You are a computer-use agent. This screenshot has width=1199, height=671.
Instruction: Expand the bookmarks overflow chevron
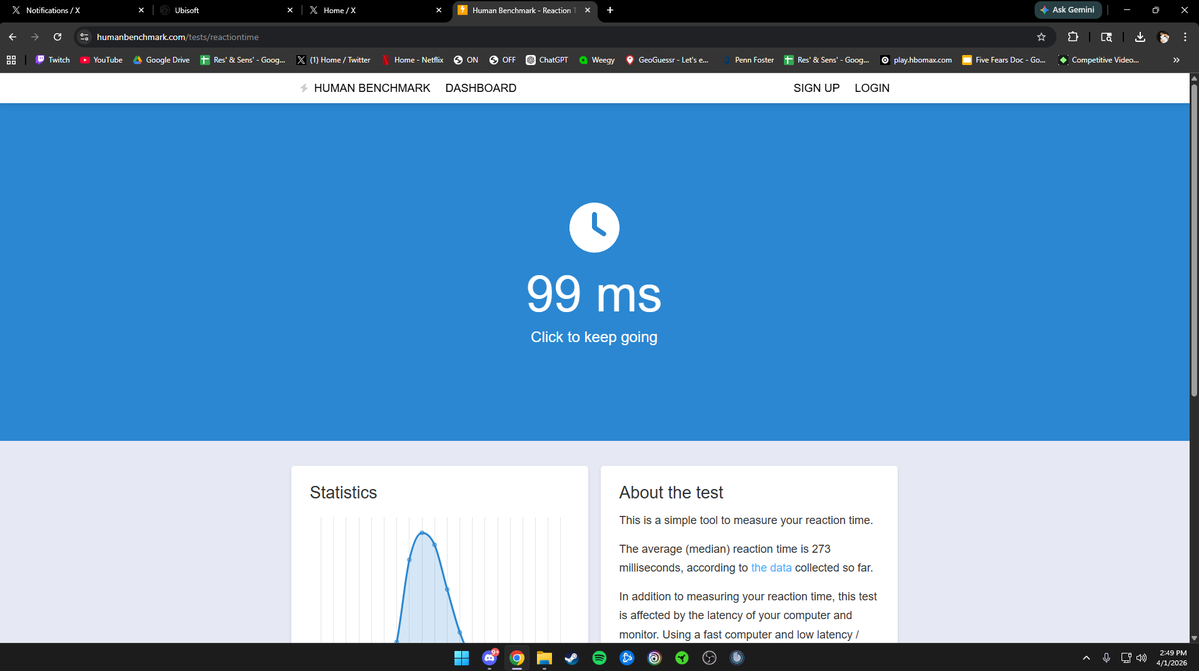(x=1176, y=60)
